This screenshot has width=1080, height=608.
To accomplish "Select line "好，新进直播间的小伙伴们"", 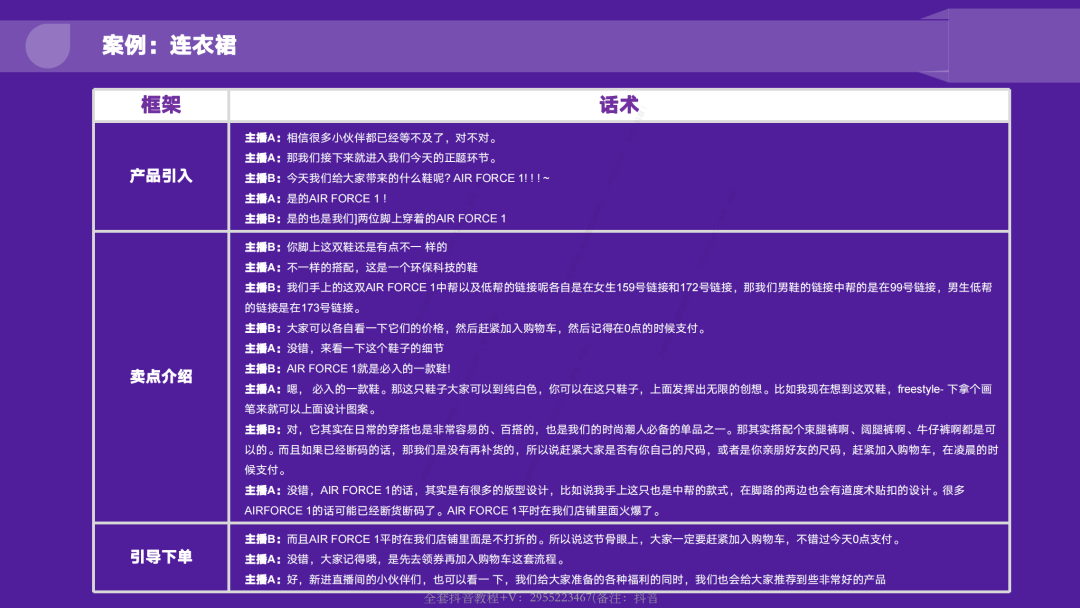I will tap(565, 580).
